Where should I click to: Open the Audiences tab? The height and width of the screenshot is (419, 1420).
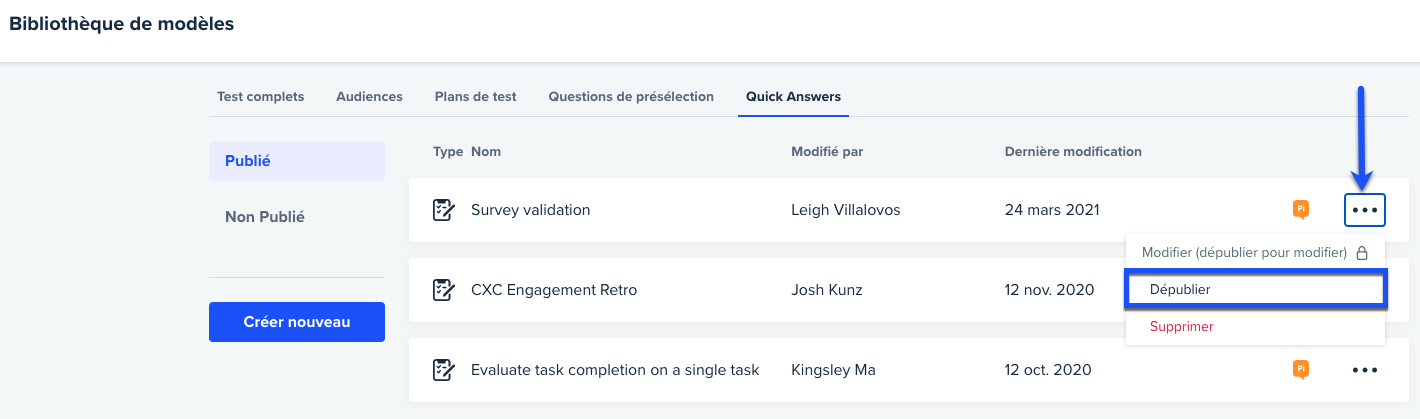(369, 97)
